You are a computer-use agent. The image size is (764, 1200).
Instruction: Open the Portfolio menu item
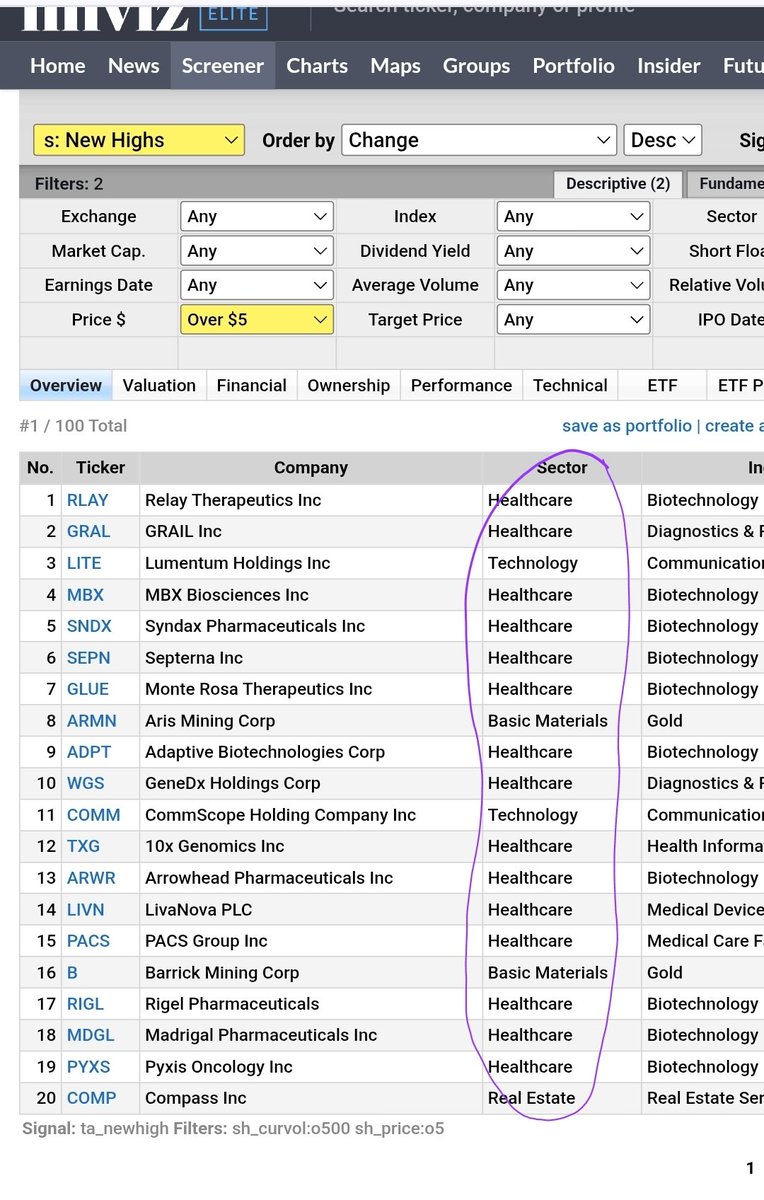(x=574, y=66)
